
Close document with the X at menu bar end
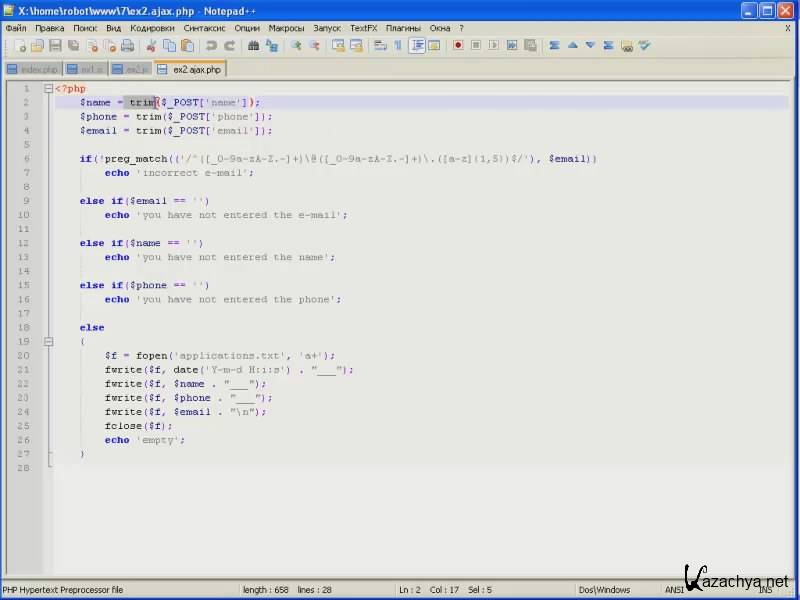[788, 28]
